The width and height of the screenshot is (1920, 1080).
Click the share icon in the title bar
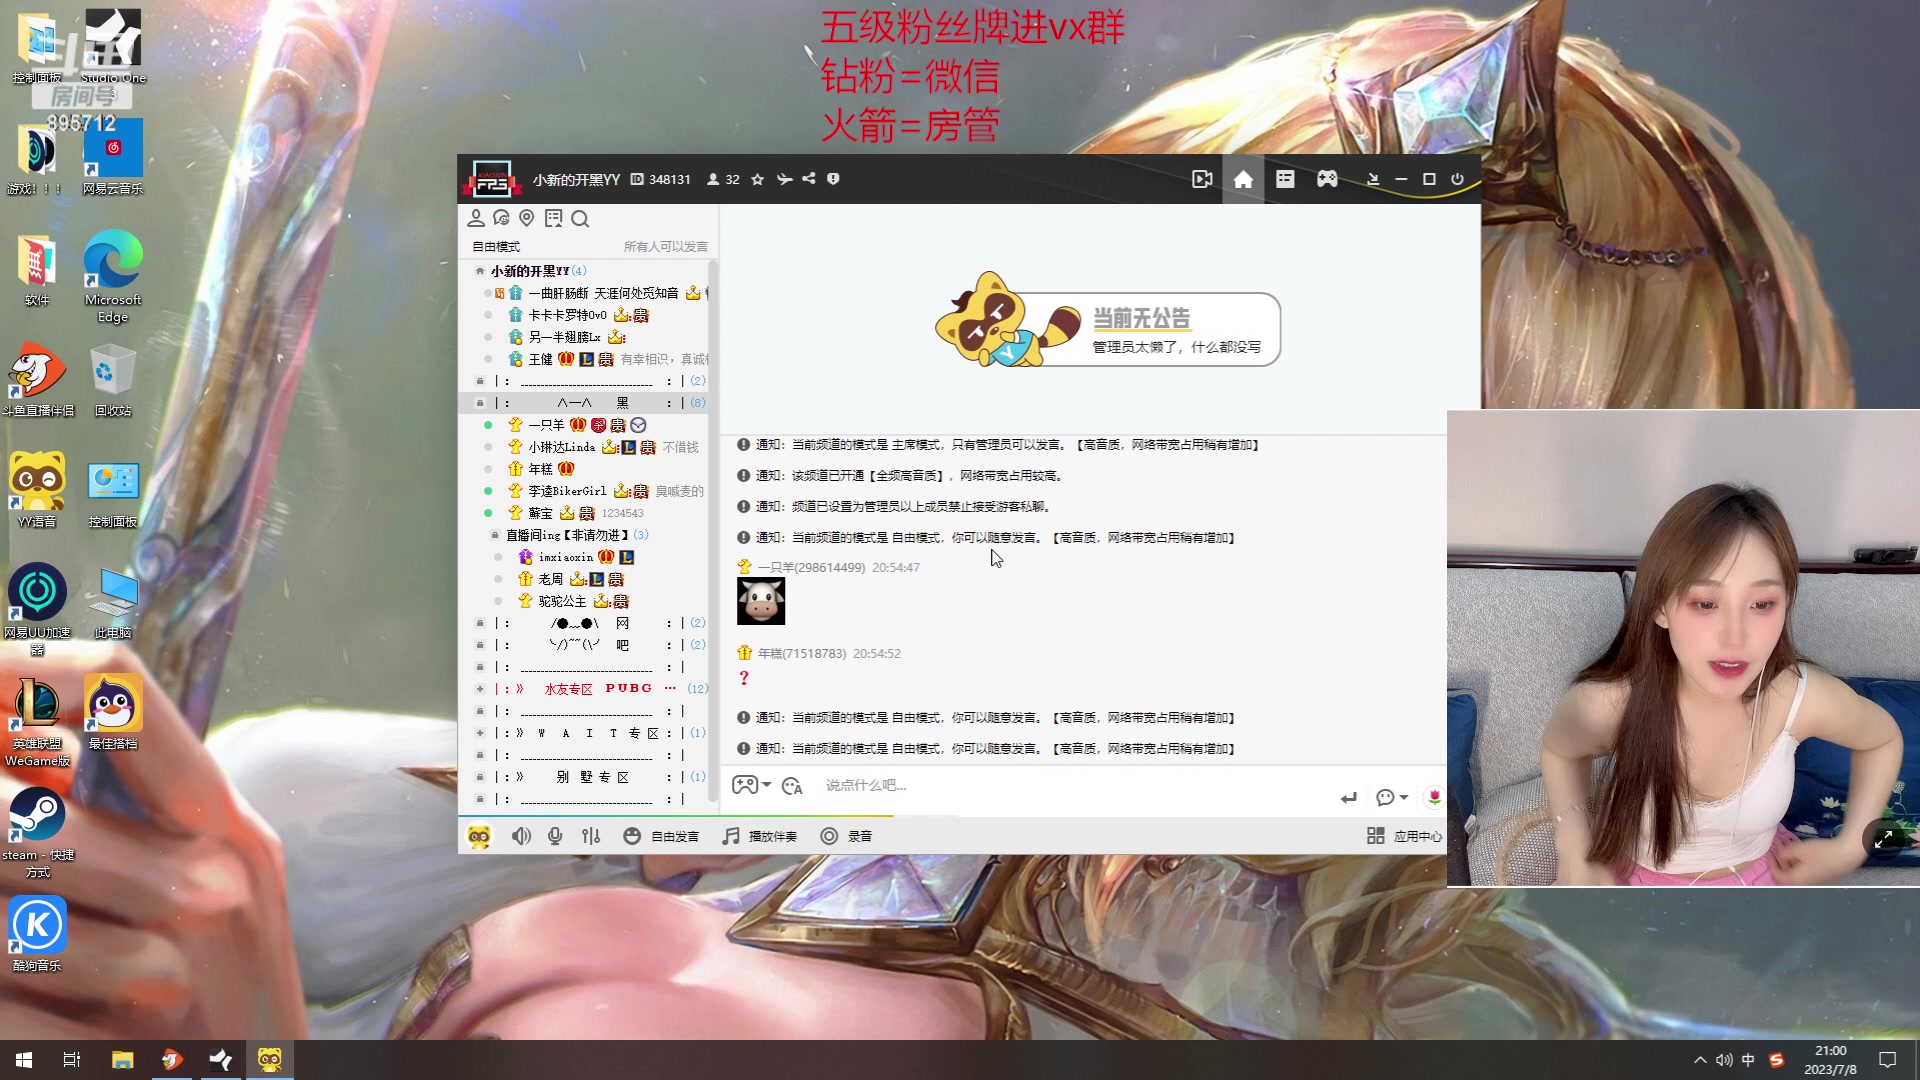coord(808,179)
